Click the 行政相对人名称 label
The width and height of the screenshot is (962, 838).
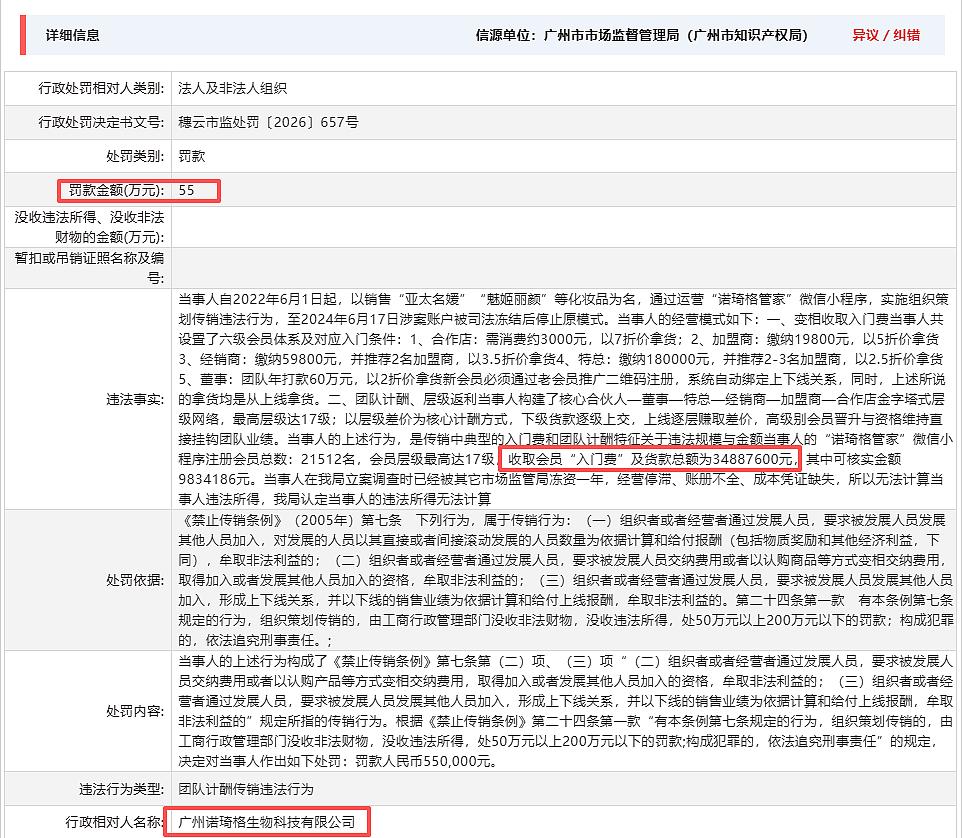(x=115, y=822)
